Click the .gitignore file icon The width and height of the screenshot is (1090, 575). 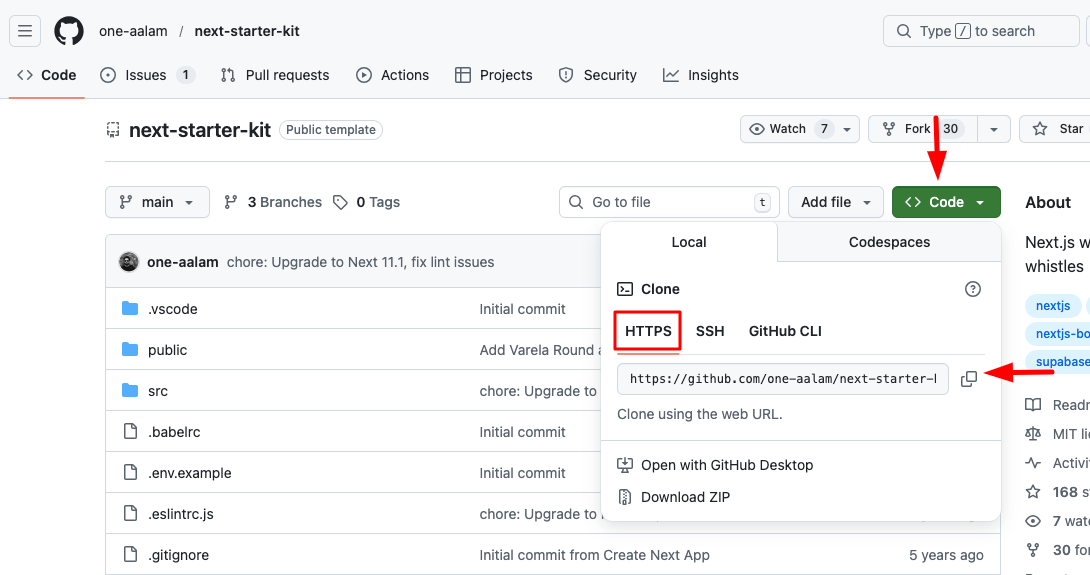[130, 555]
